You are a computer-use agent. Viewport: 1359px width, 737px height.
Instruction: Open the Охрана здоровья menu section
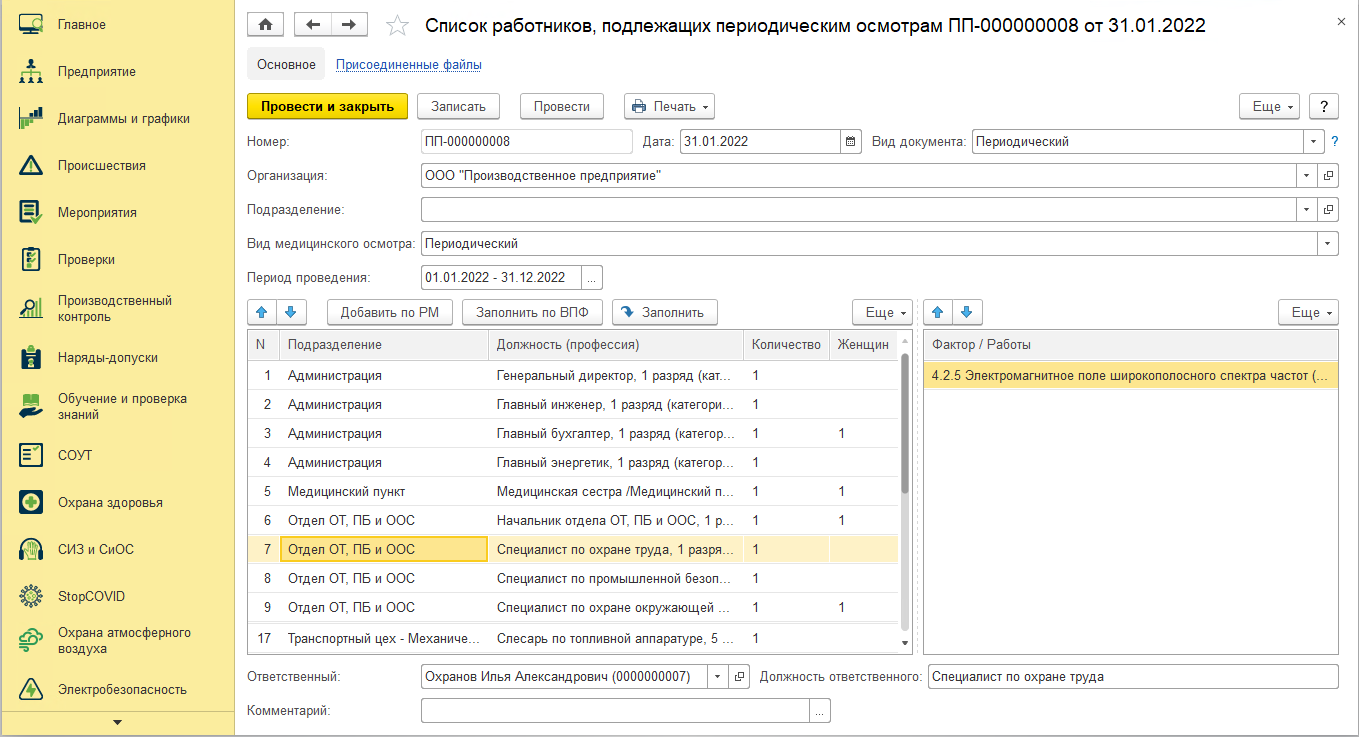click(110, 502)
